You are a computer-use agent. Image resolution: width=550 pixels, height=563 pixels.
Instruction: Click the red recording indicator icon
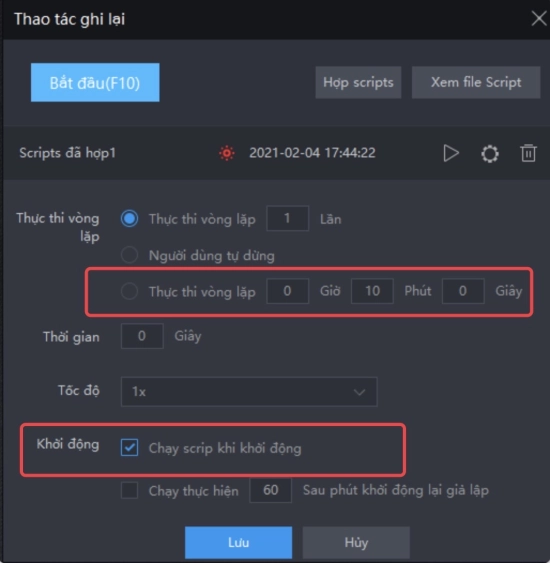point(227,153)
